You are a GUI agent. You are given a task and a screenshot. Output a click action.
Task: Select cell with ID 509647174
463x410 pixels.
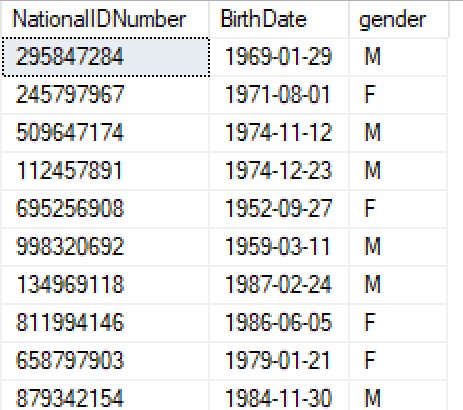pos(105,133)
